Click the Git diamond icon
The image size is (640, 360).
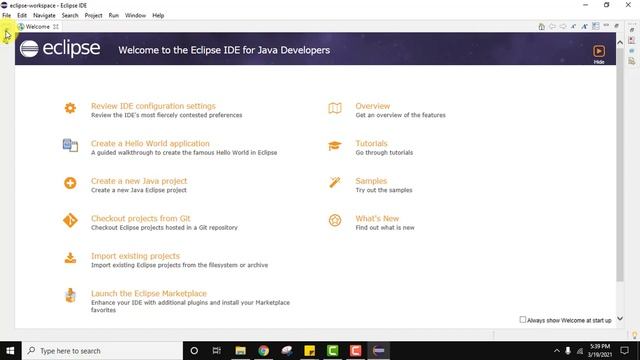point(70,220)
